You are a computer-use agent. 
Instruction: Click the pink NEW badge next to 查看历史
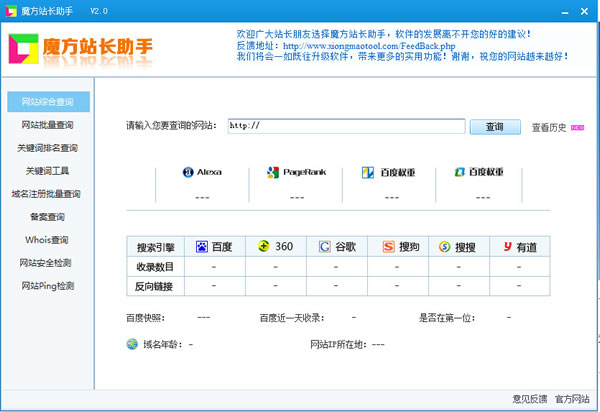tap(577, 127)
